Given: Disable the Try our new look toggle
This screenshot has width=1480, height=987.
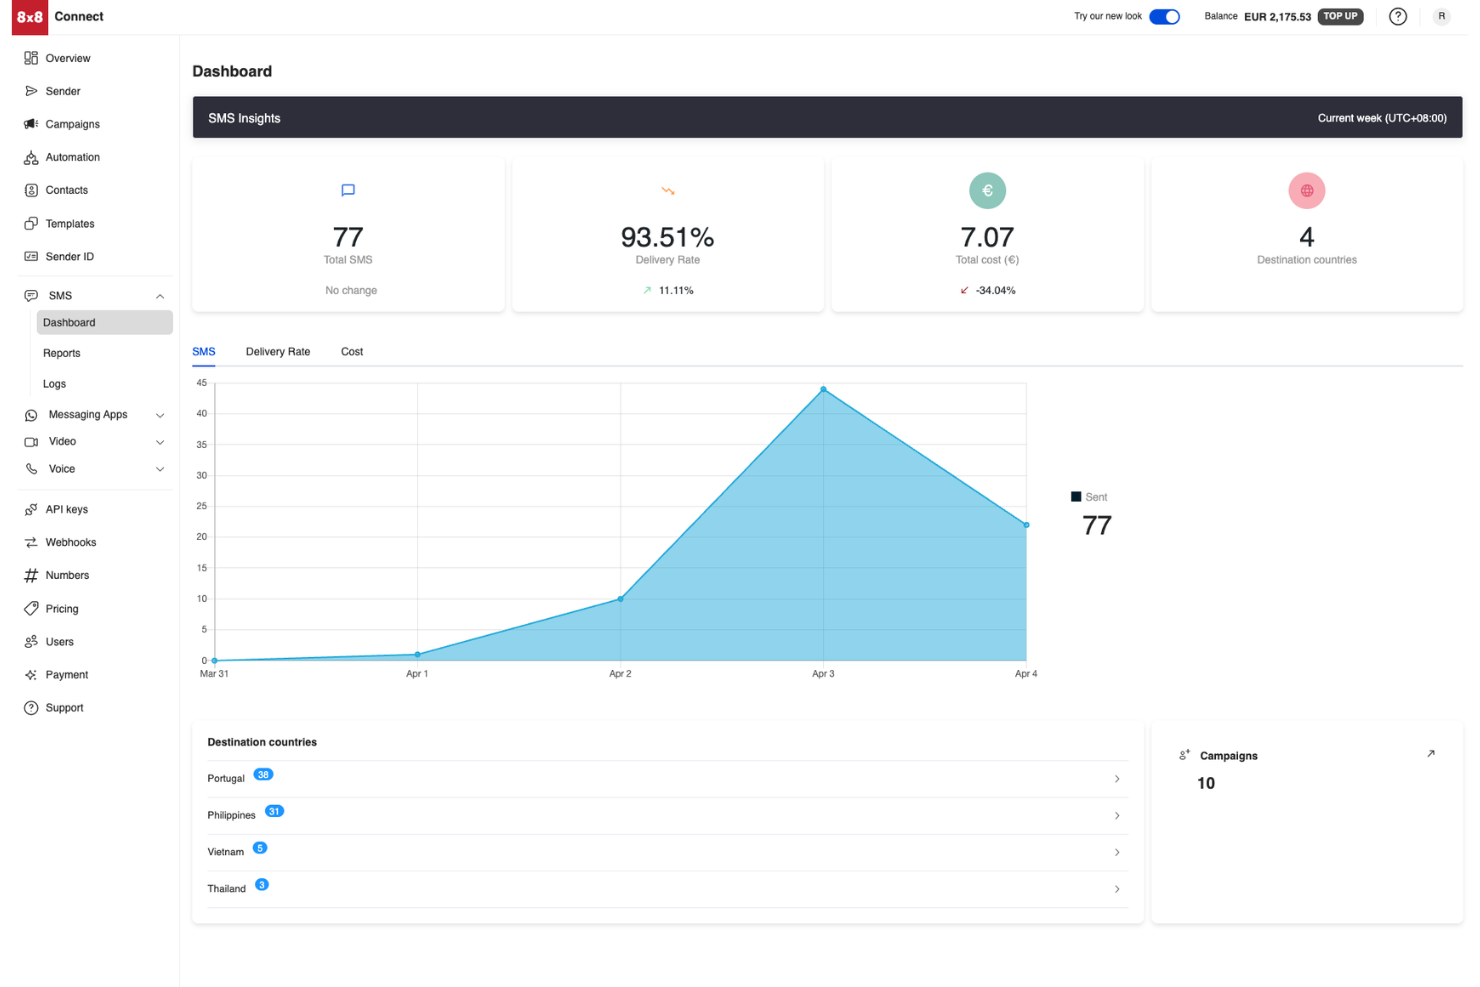Looking at the screenshot, I should click(x=1164, y=16).
